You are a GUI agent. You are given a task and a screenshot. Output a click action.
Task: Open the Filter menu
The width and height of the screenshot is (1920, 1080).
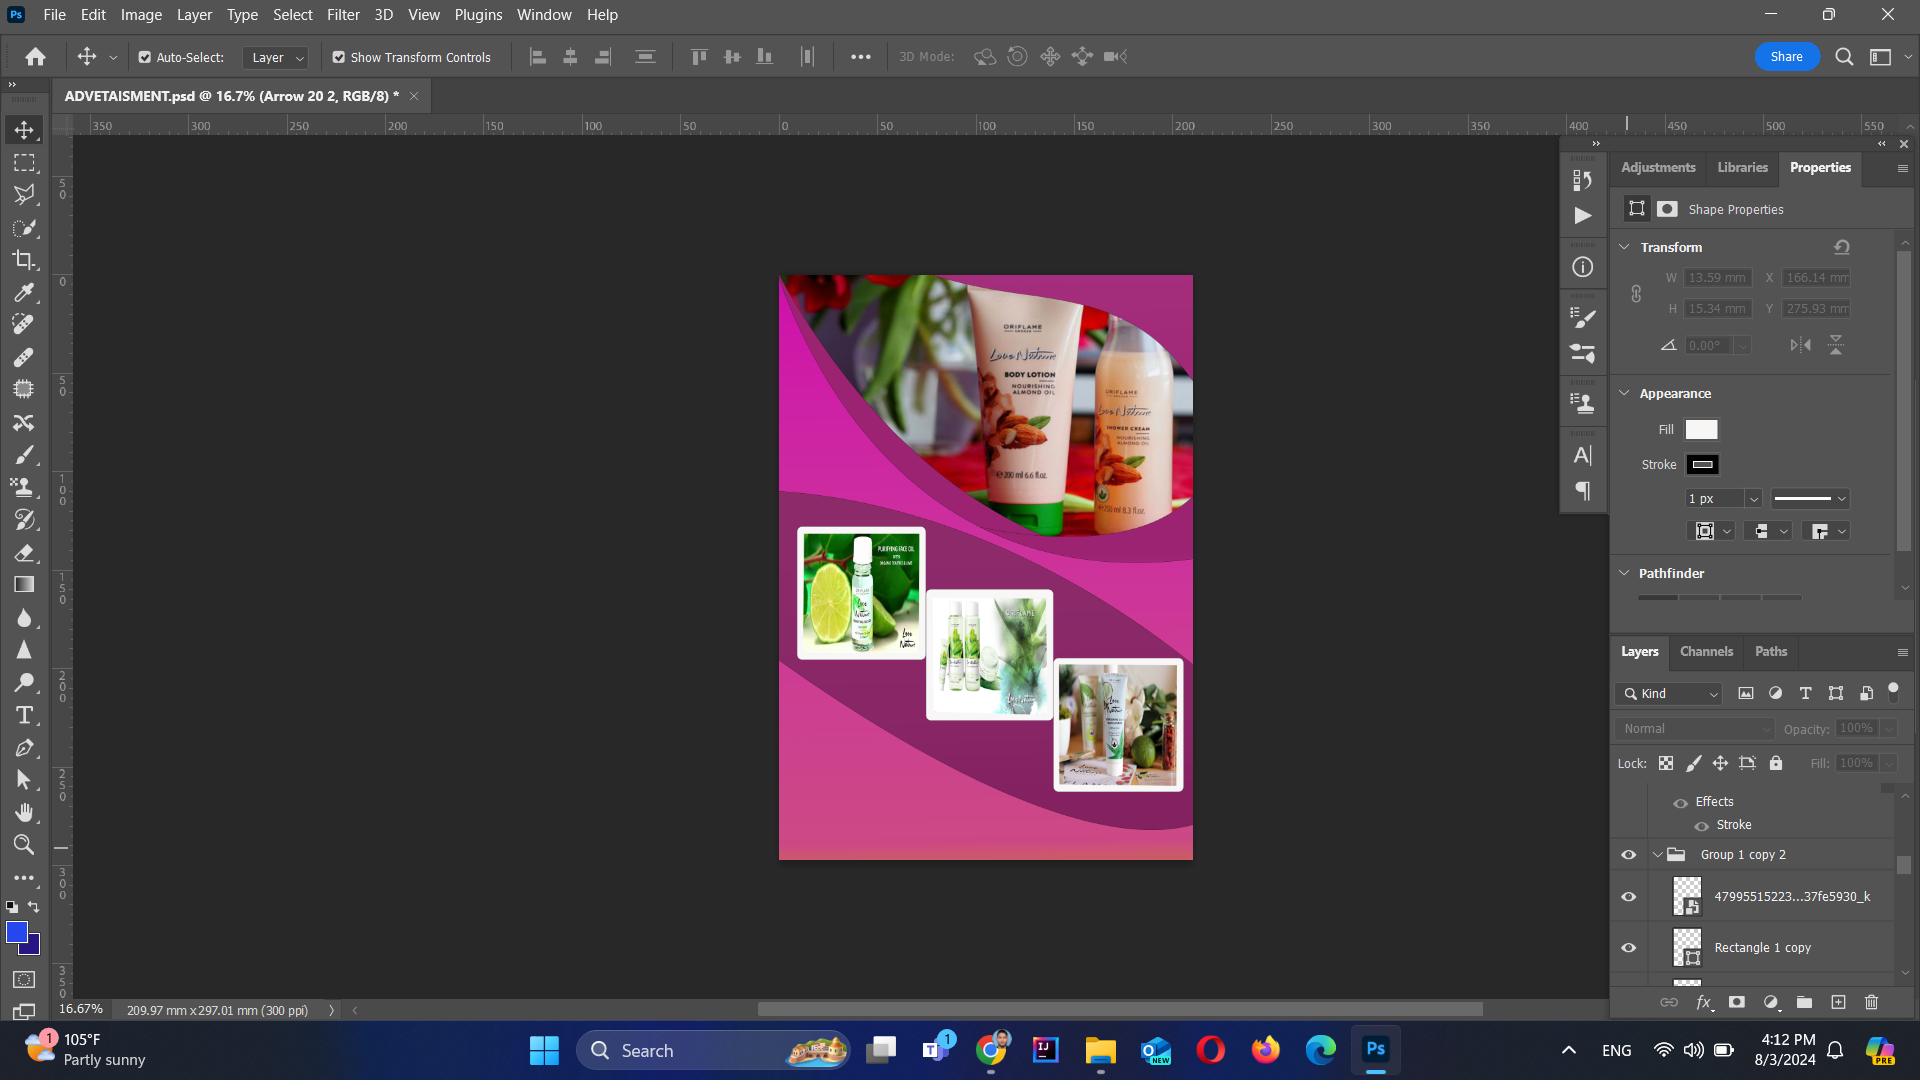343,15
